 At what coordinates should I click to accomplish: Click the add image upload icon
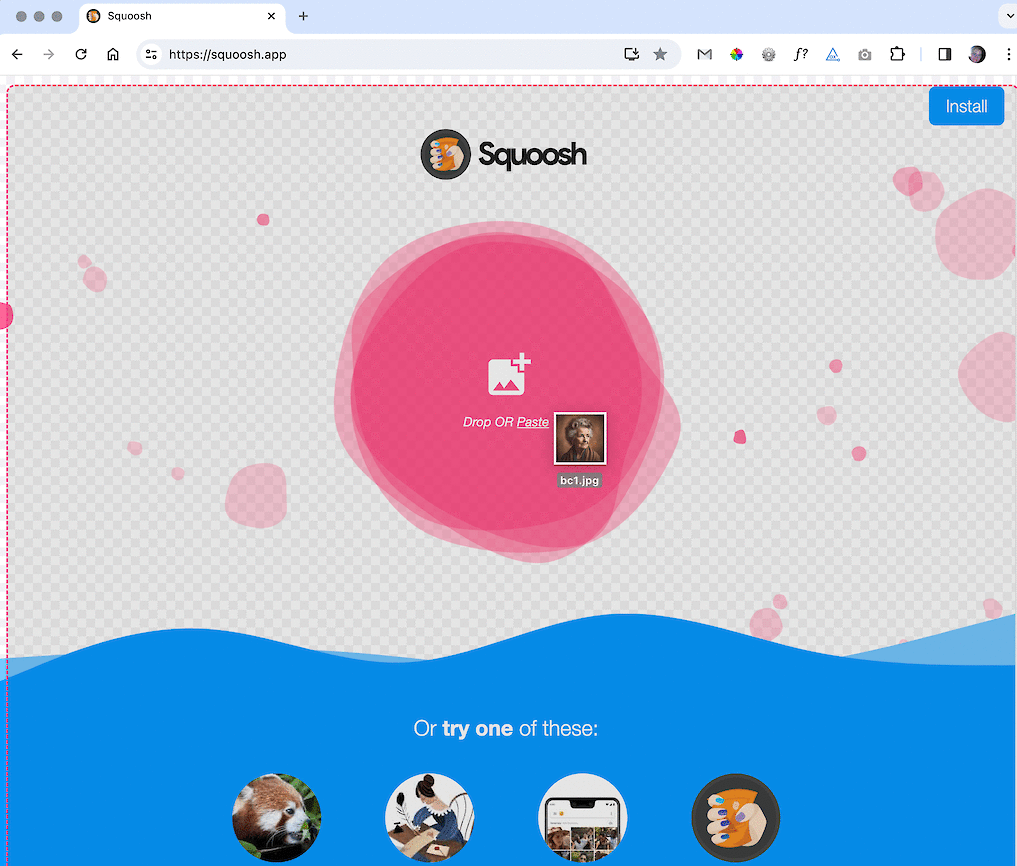click(509, 374)
